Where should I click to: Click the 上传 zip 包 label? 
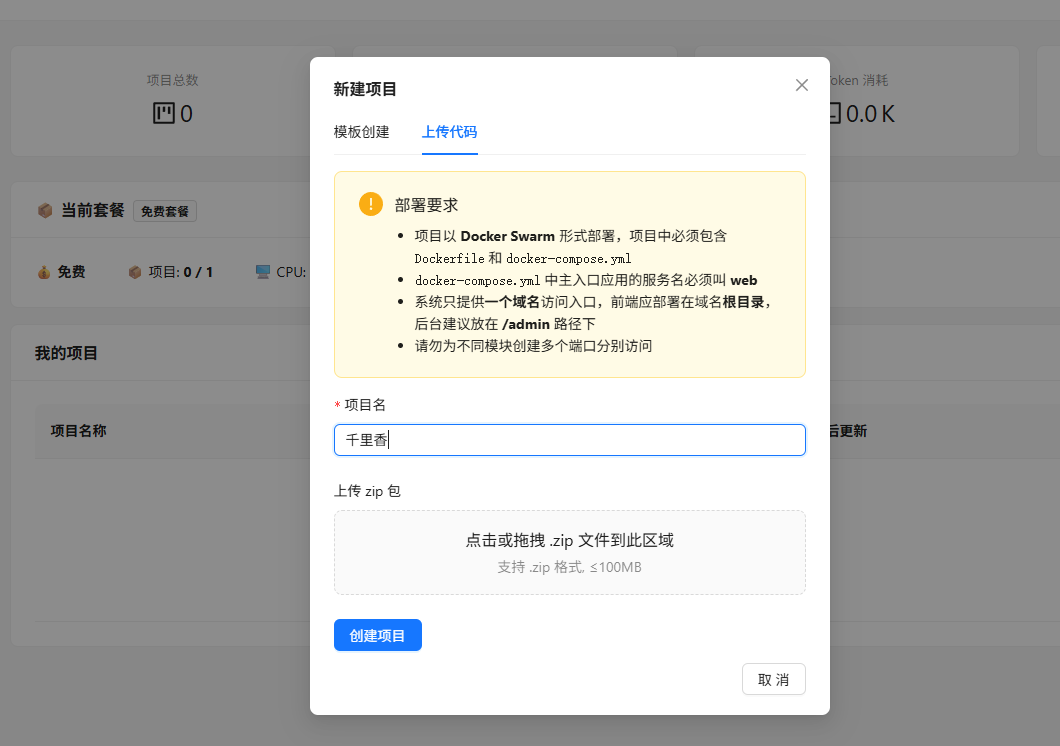coord(367,491)
